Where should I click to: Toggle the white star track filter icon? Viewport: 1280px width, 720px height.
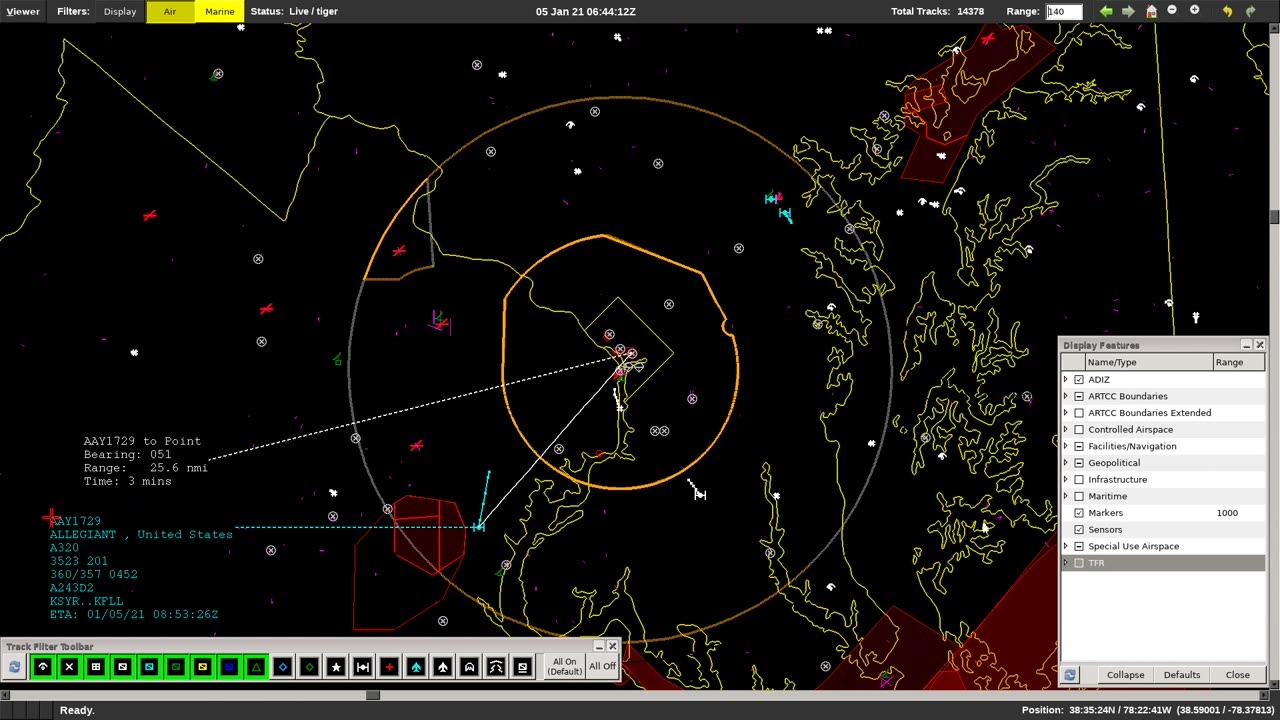(336, 667)
